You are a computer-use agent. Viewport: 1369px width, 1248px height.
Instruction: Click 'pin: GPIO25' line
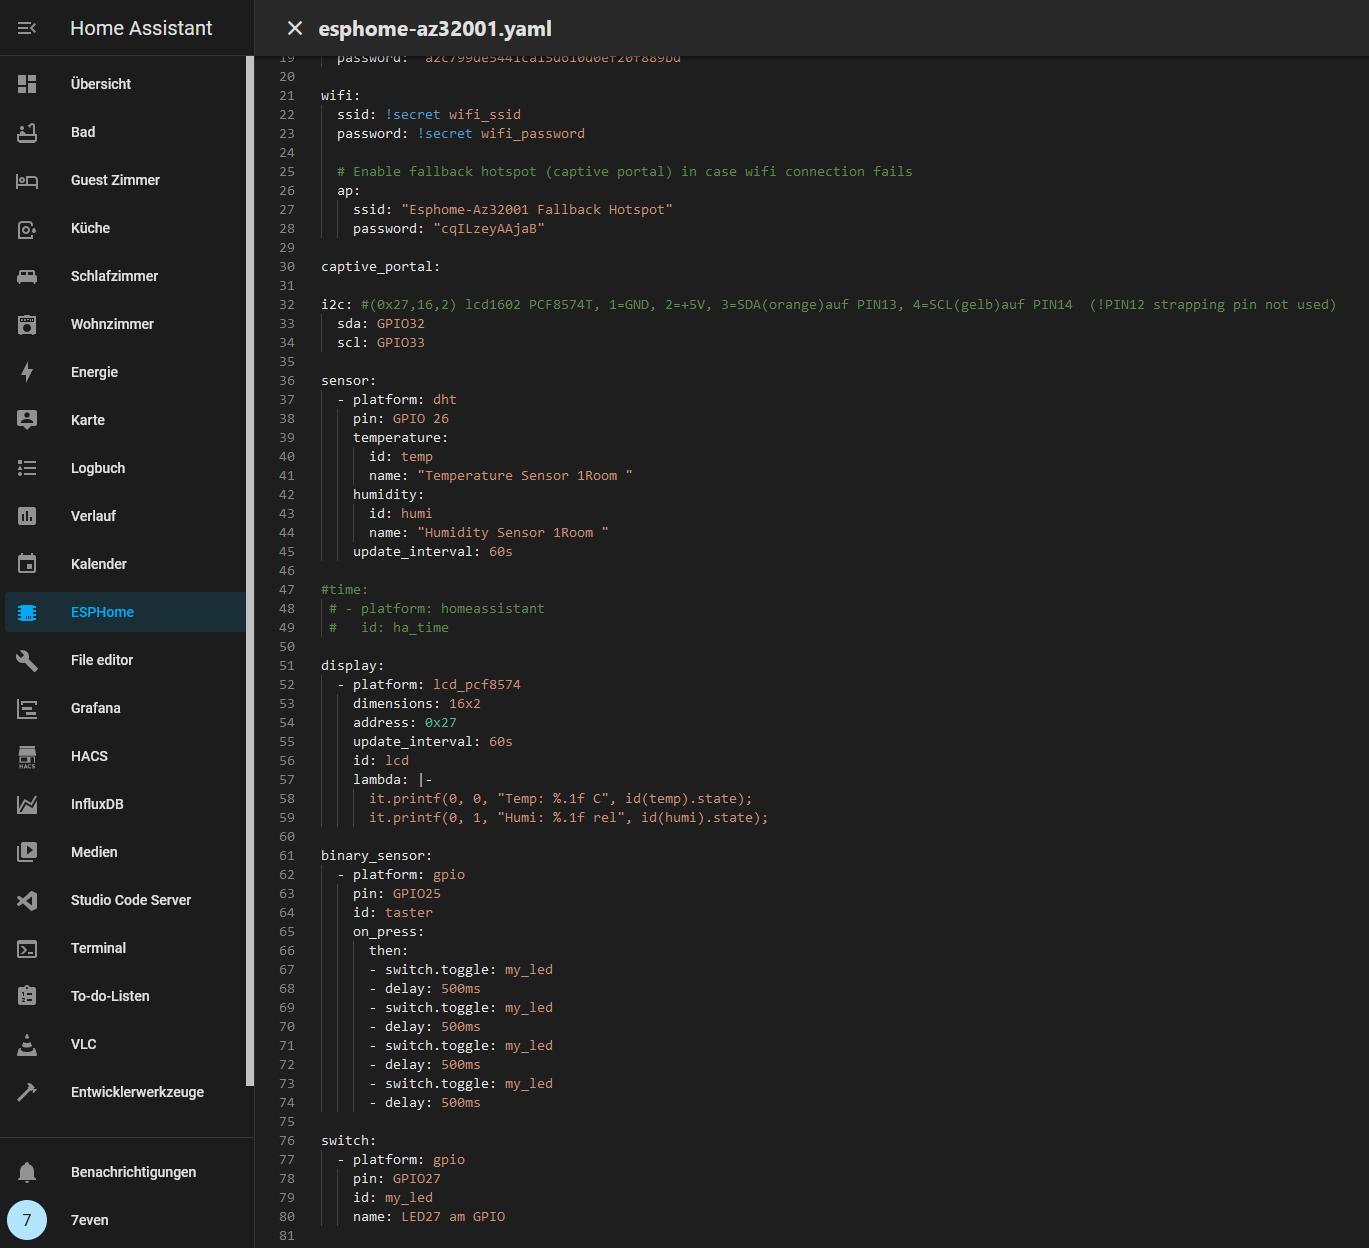coord(397,894)
